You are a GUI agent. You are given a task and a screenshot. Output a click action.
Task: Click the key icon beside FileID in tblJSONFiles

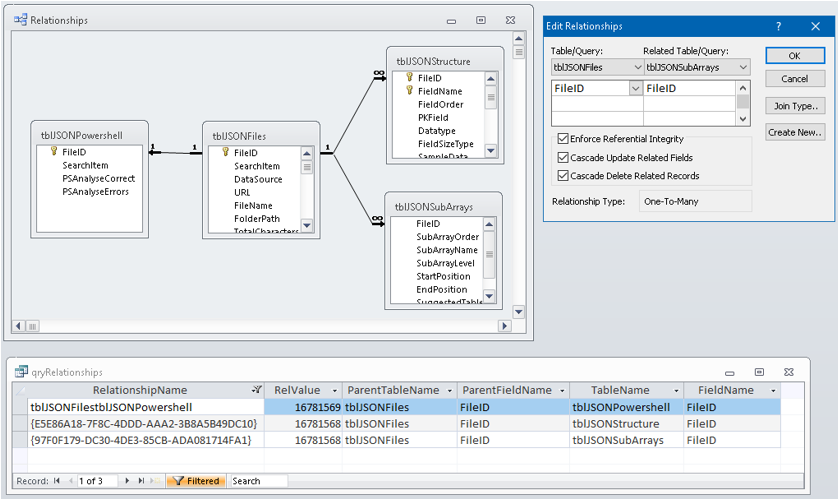coord(225,152)
